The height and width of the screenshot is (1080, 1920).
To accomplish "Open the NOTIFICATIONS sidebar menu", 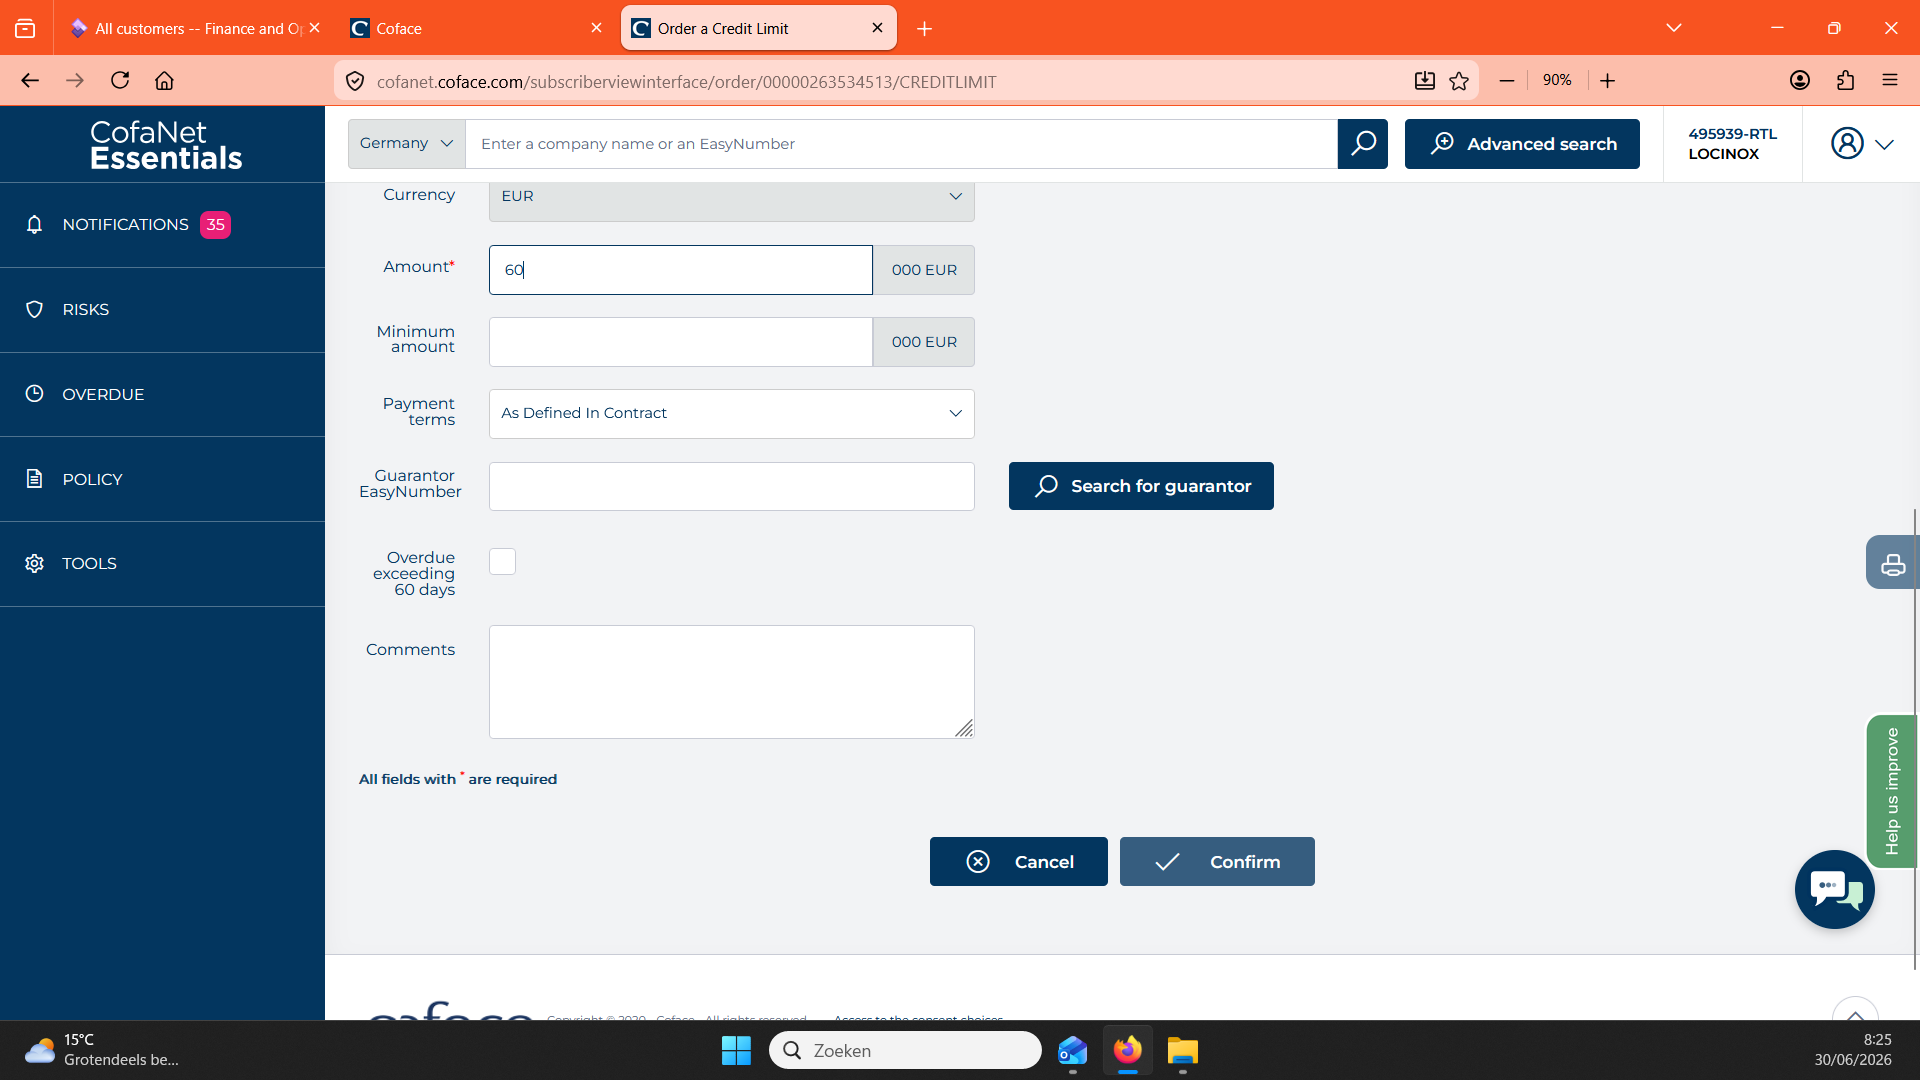I will coord(162,225).
